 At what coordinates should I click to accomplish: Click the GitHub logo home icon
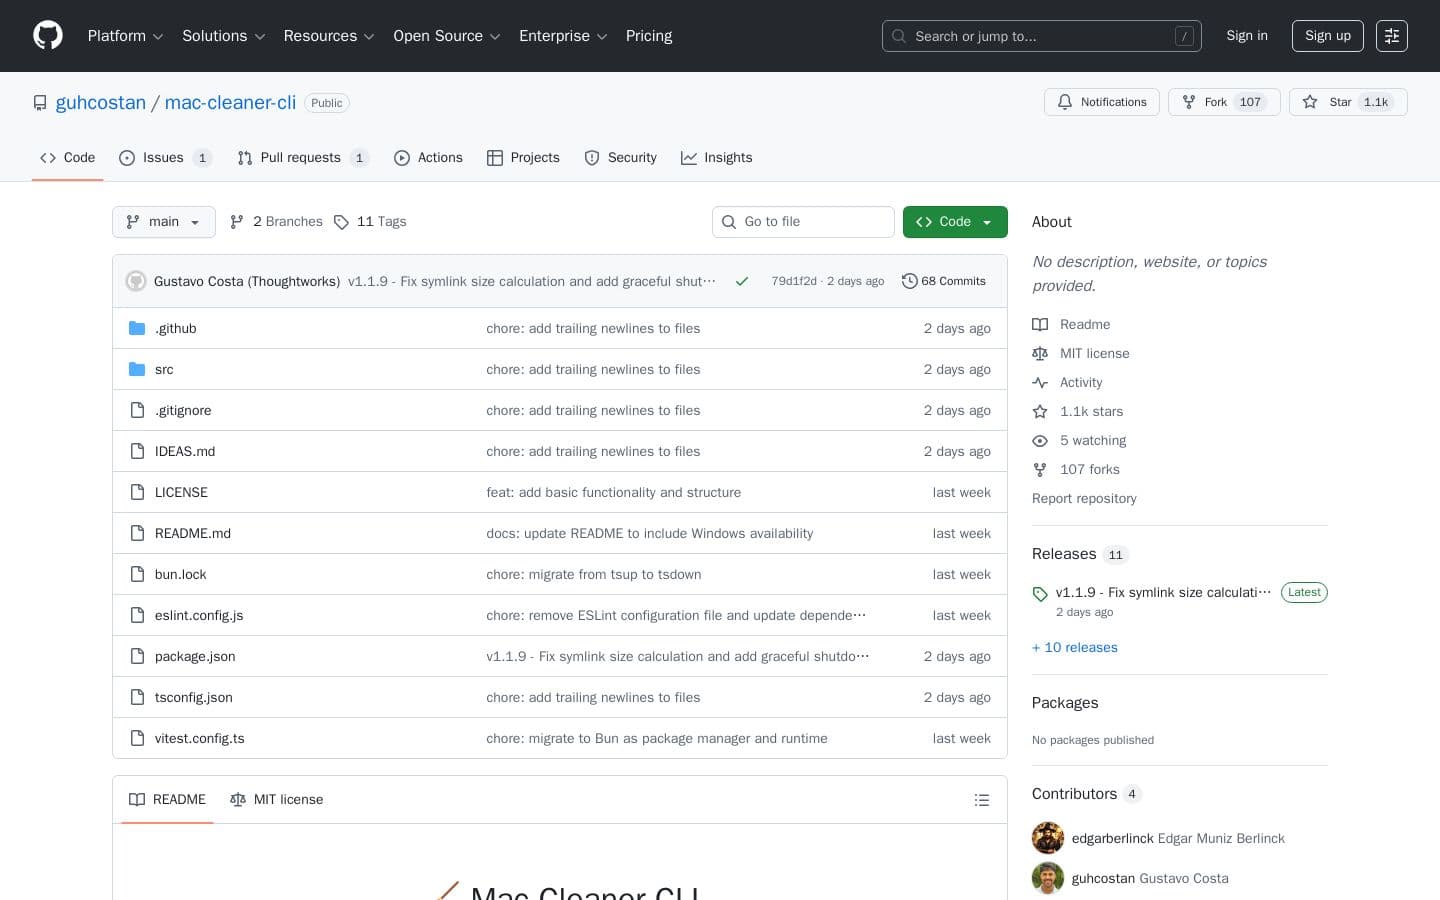pos(48,36)
